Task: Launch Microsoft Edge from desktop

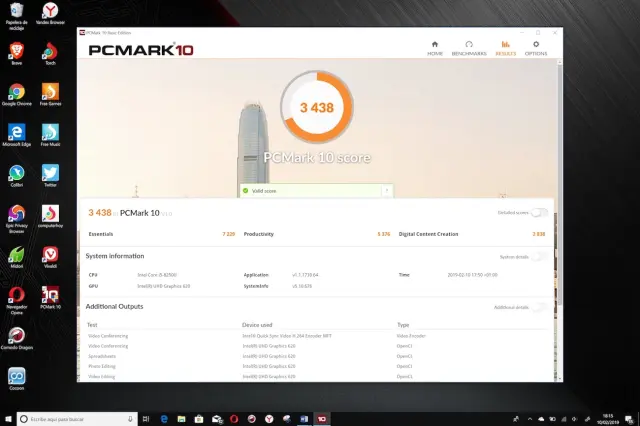Action: (16, 133)
